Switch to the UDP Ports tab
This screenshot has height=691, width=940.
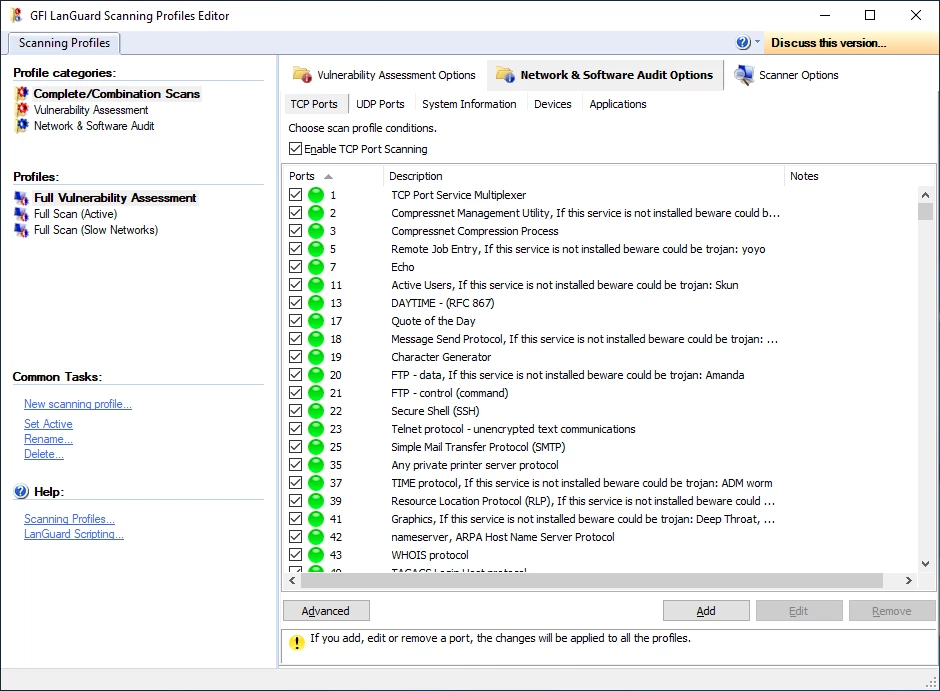pyautogui.click(x=379, y=103)
